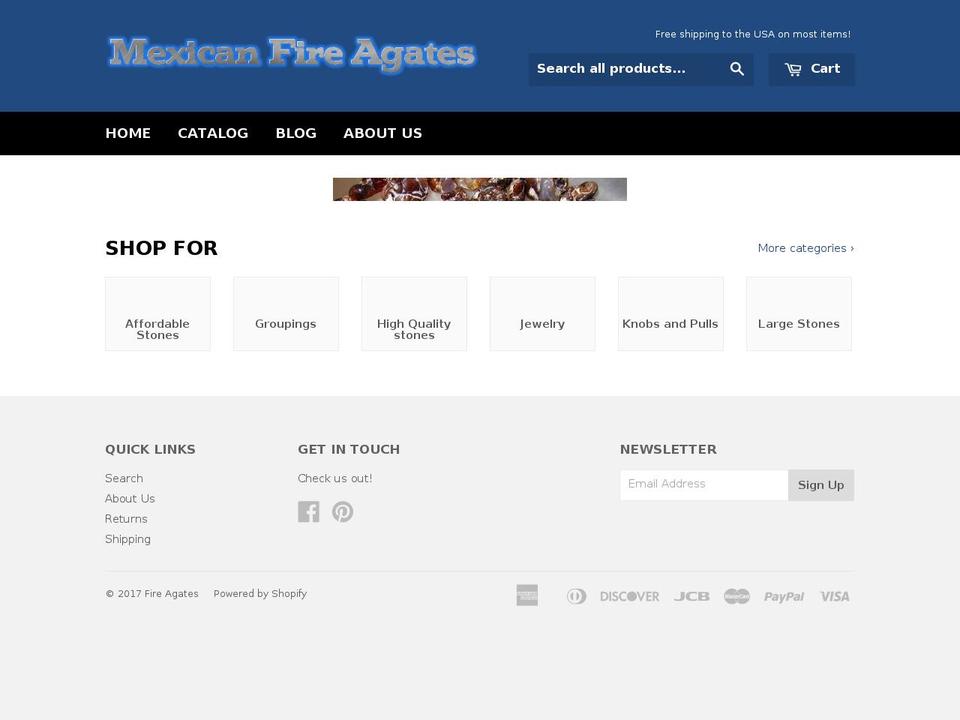This screenshot has width=960, height=720.
Task: Open the Facebook page icon
Action: point(309,512)
